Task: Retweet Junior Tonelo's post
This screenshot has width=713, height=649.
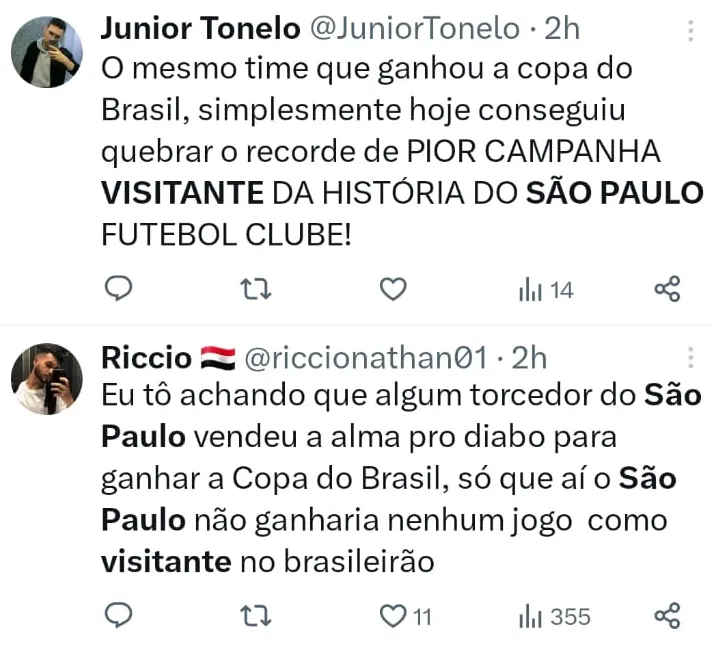Action: click(258, 289)
